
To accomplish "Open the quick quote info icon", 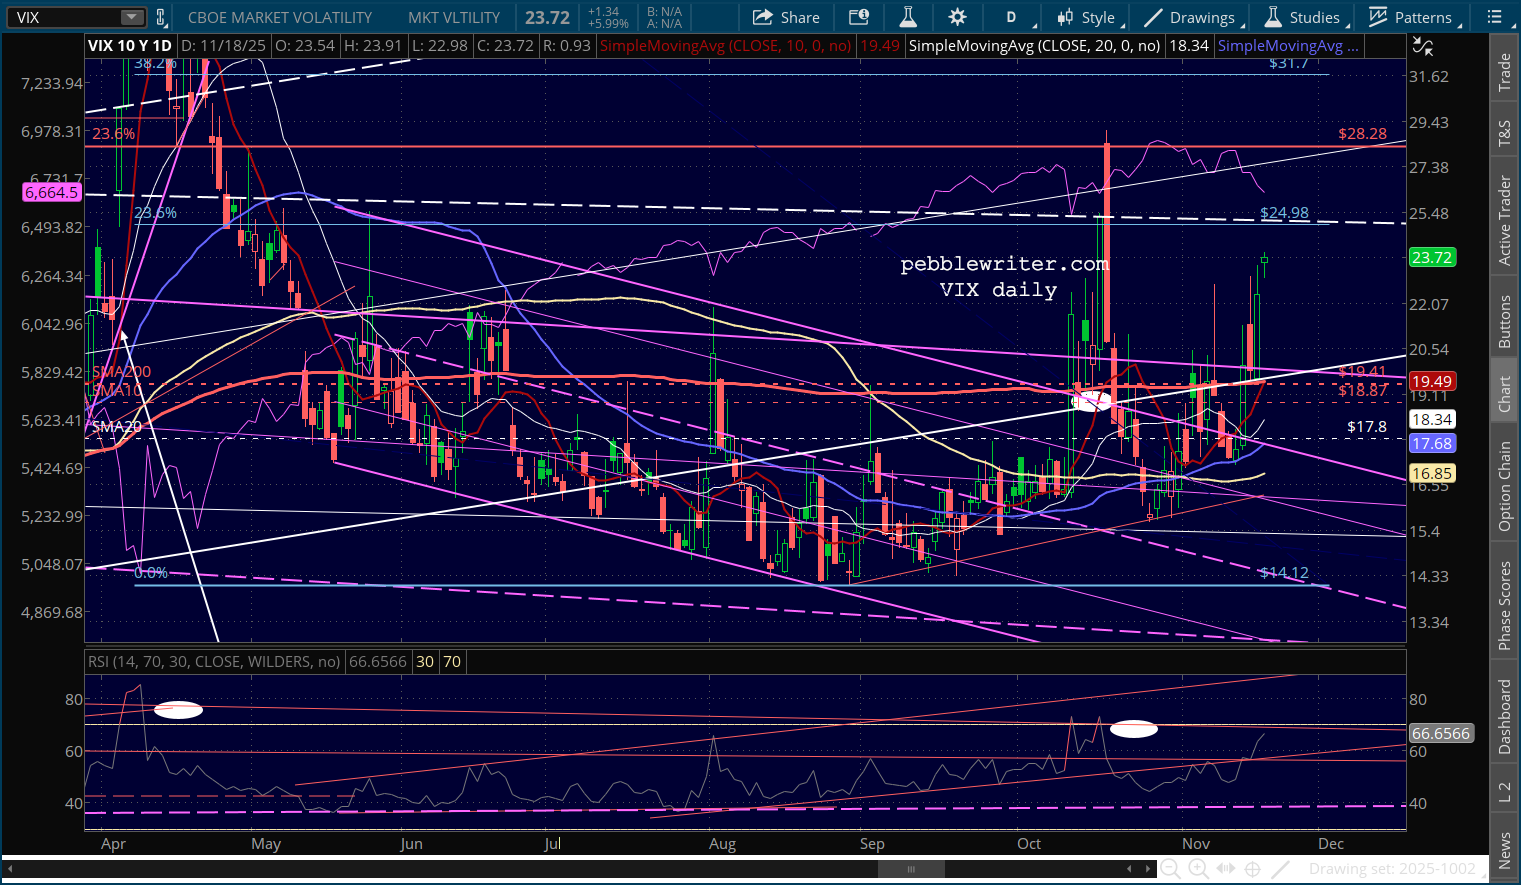I will tap(858, 17).
